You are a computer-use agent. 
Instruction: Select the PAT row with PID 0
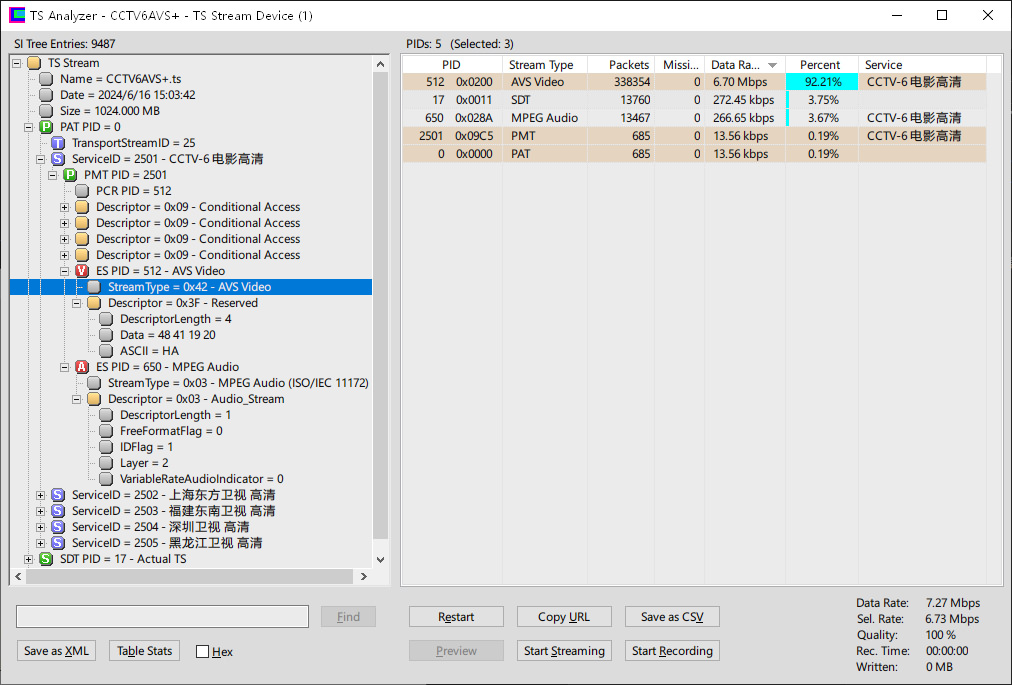[x=694, y=154]
